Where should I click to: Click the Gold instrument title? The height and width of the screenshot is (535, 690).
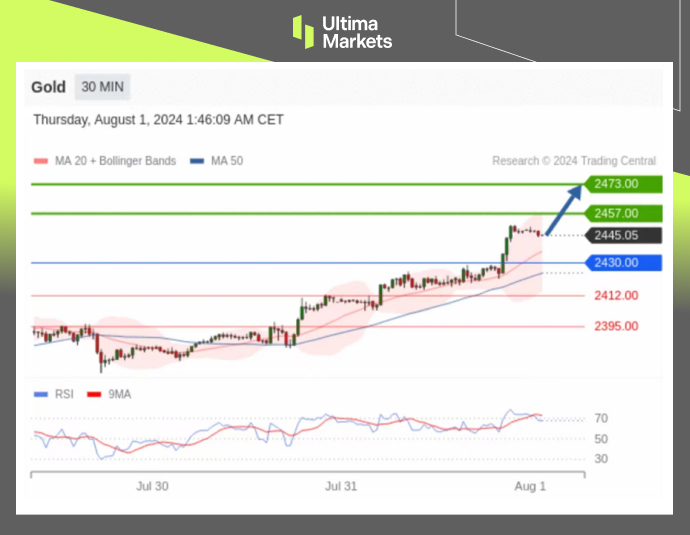48,87
